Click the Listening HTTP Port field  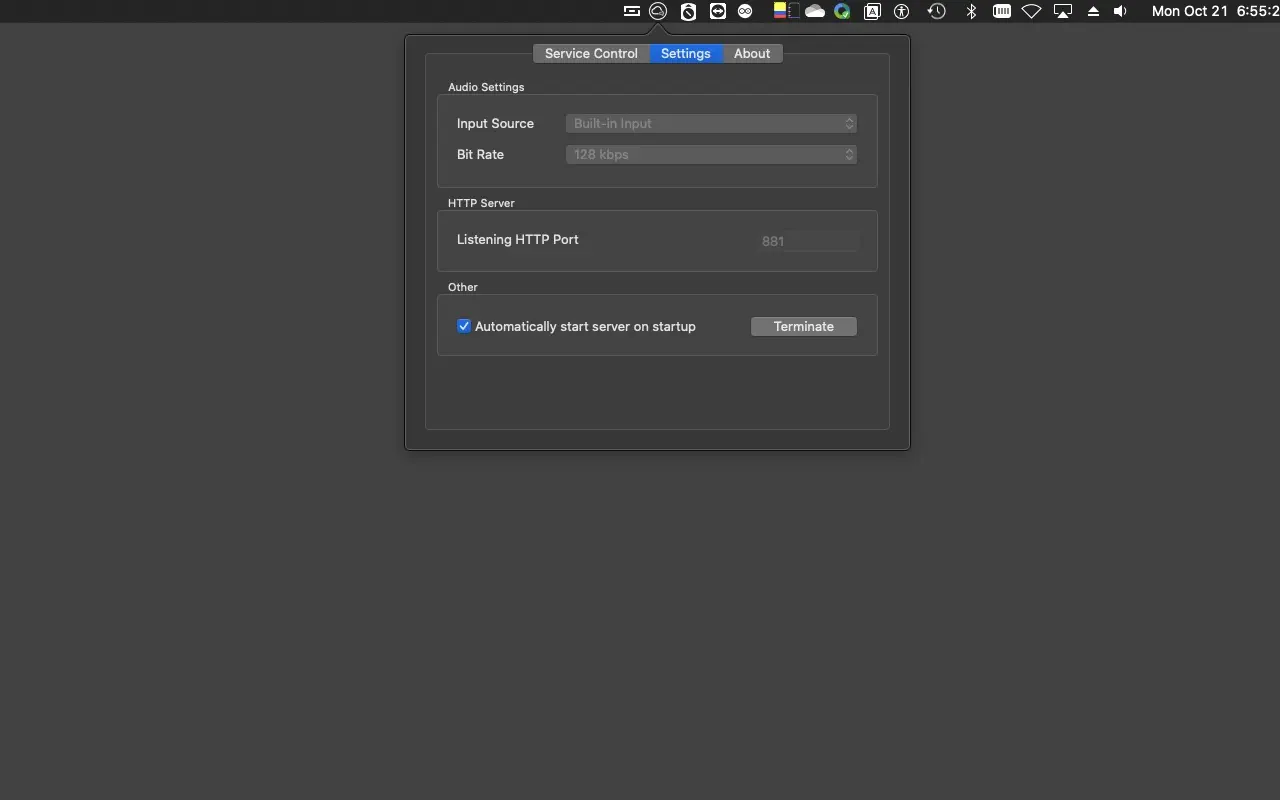tap(807, 240)
